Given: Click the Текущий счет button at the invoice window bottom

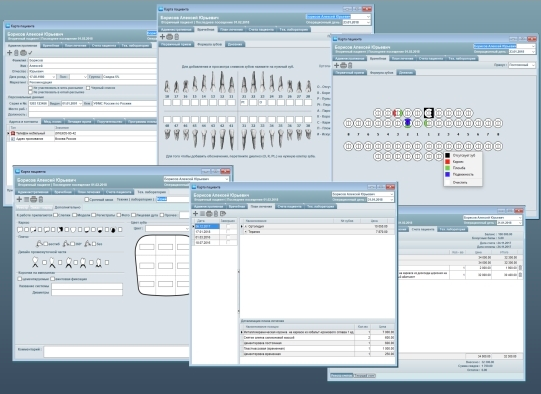Looking at the screenshot, I should click(x=364, y=375).
